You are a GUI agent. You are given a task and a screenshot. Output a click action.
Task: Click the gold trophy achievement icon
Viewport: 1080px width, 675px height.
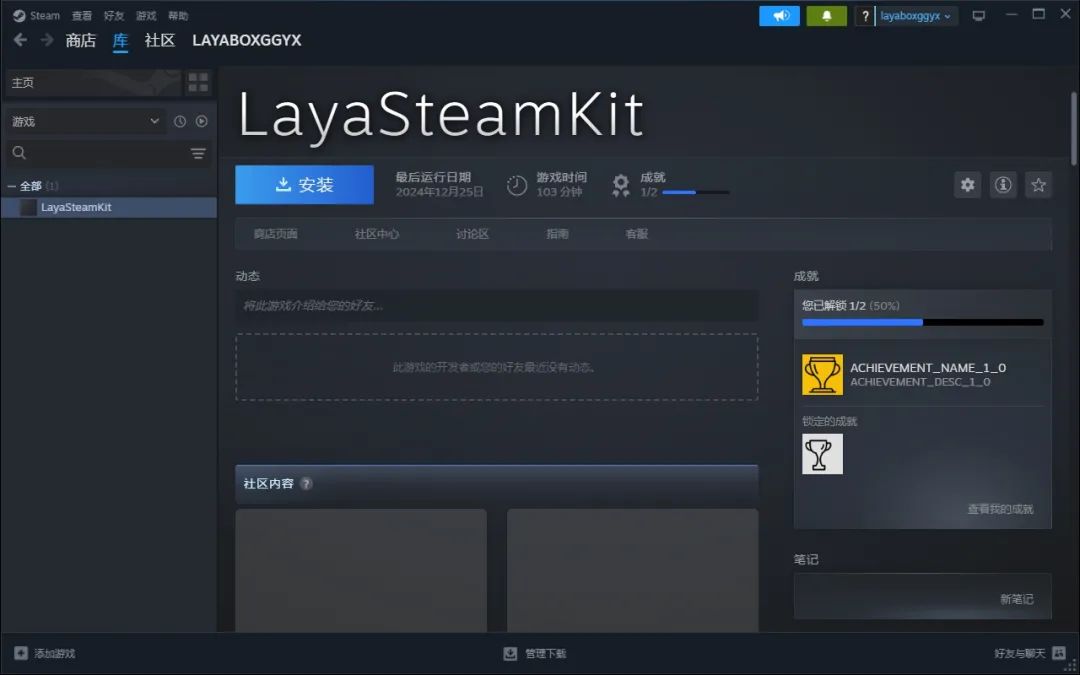point(822,375)
